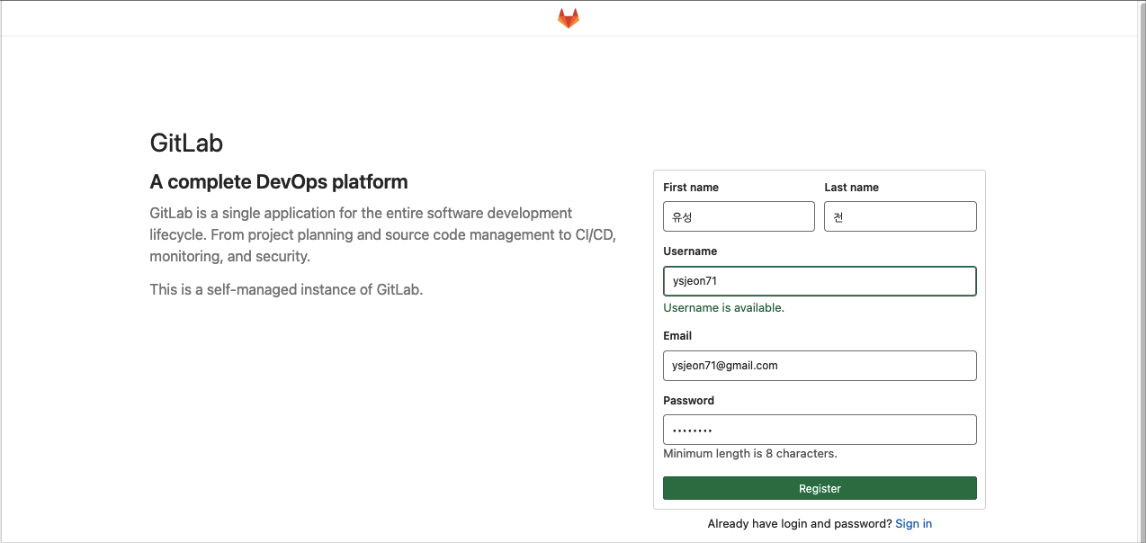Click the Email field with ysjeon71@gmail.com
The image size is (1146, 543).
point(820,365)
